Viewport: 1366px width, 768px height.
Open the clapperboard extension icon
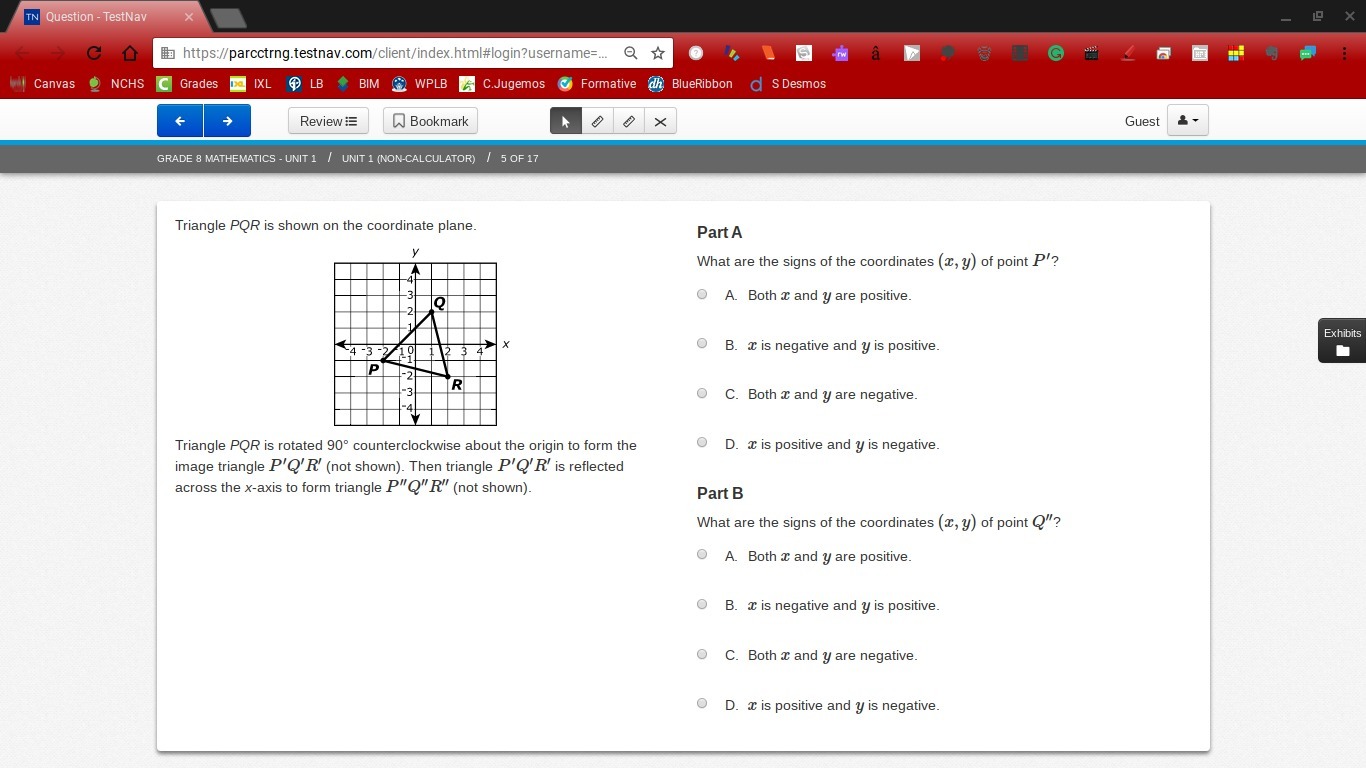pos(1092,53)
